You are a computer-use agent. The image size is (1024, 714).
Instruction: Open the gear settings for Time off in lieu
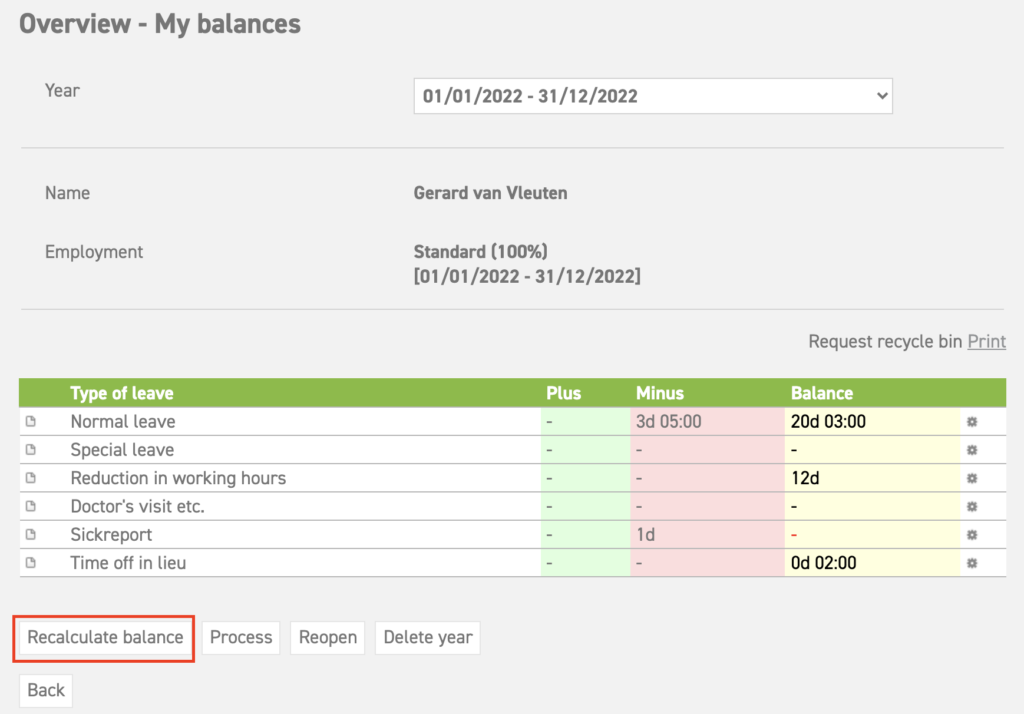tap(971, 563)
